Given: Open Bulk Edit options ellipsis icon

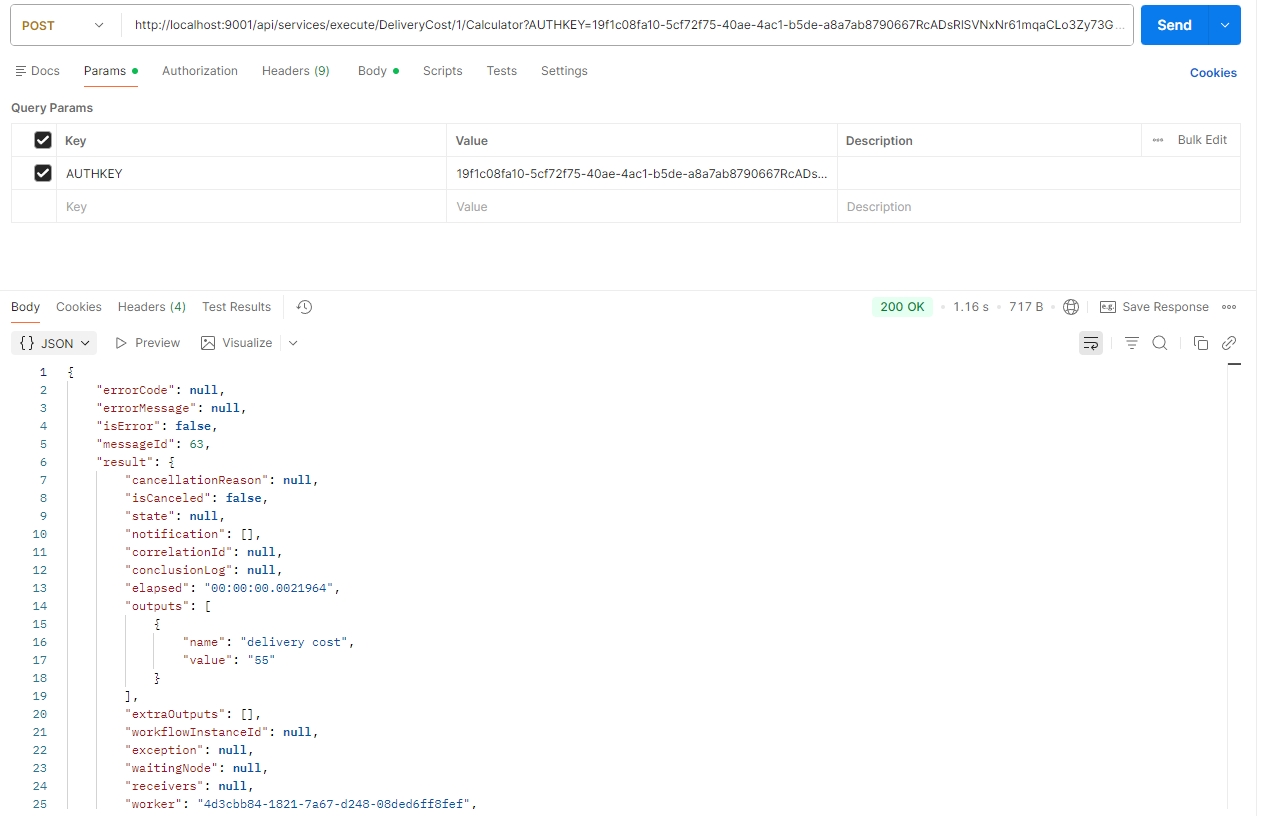Looking at the screenshot, I should coord(1158,140).
